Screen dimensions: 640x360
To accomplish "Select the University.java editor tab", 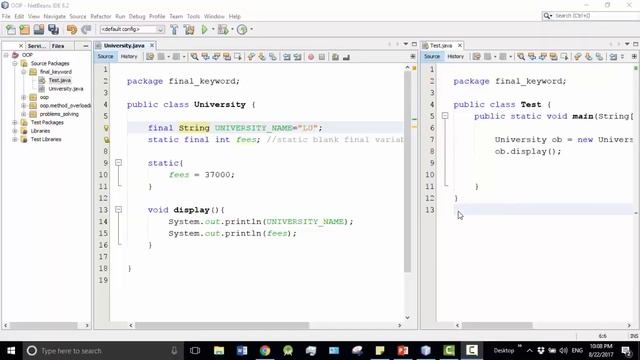I will pos(124,45).
